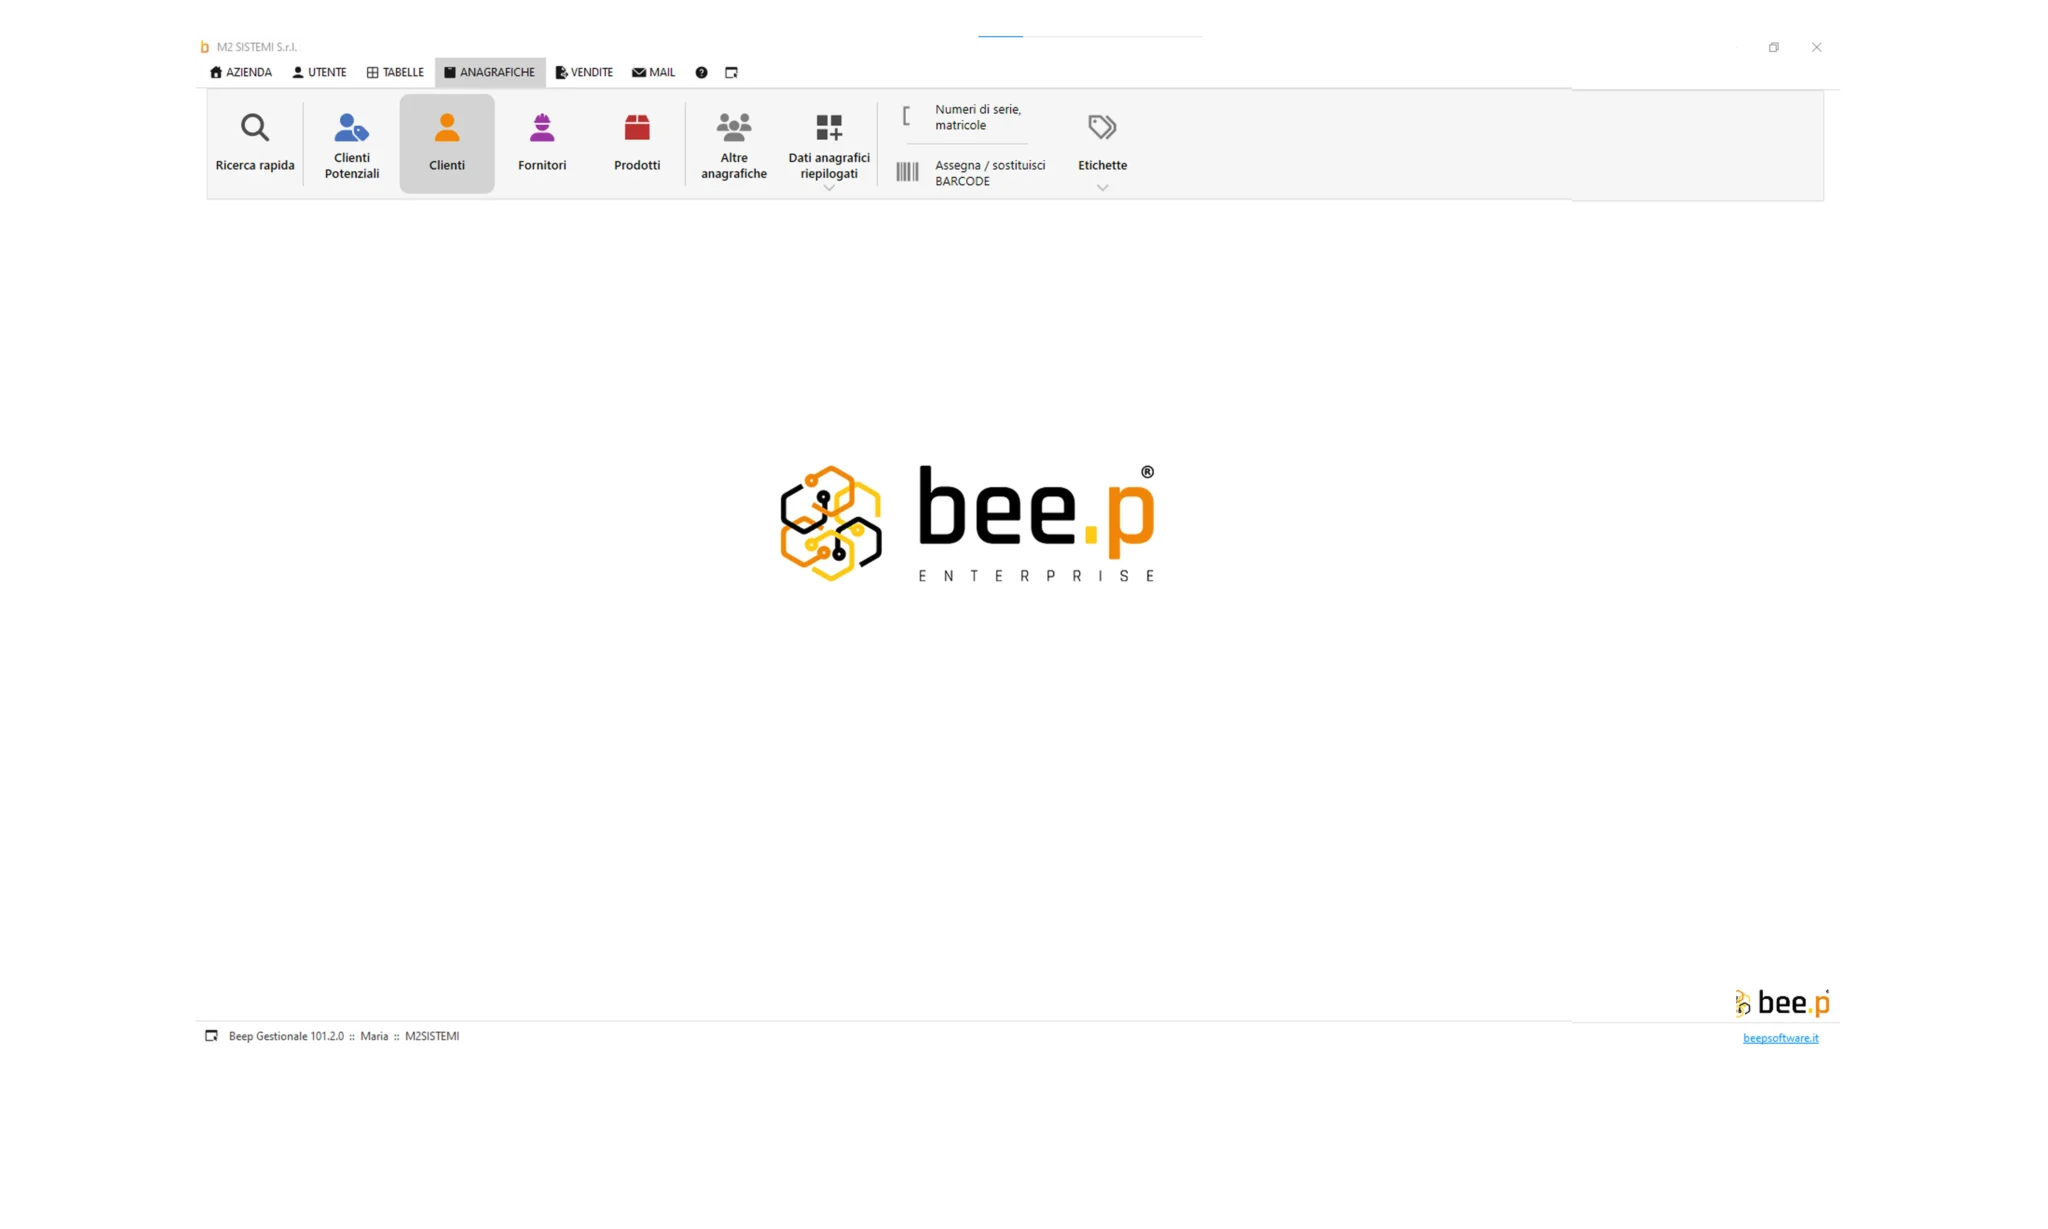
Task: Click the help question mark icon
Action: tap(701, 72)
